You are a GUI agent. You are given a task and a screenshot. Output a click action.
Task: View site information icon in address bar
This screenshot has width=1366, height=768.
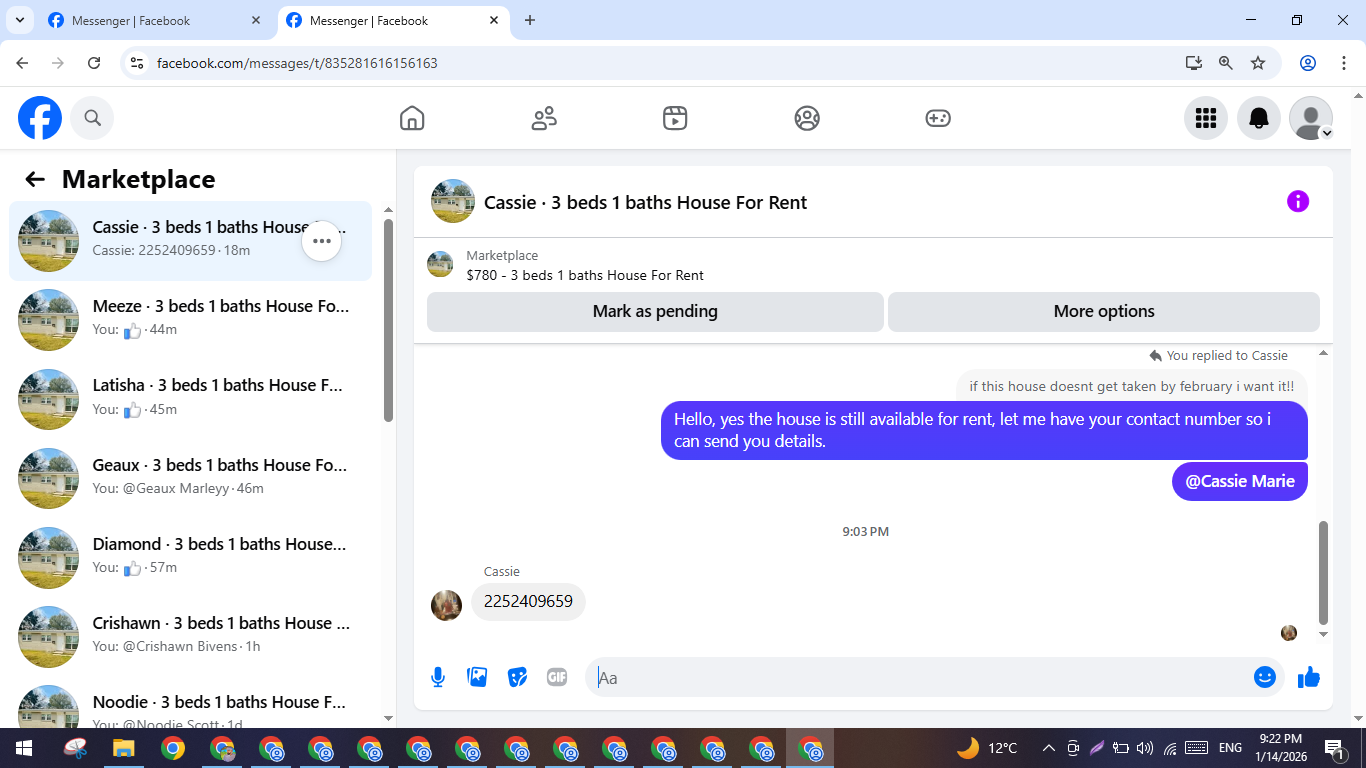(138, 63)
